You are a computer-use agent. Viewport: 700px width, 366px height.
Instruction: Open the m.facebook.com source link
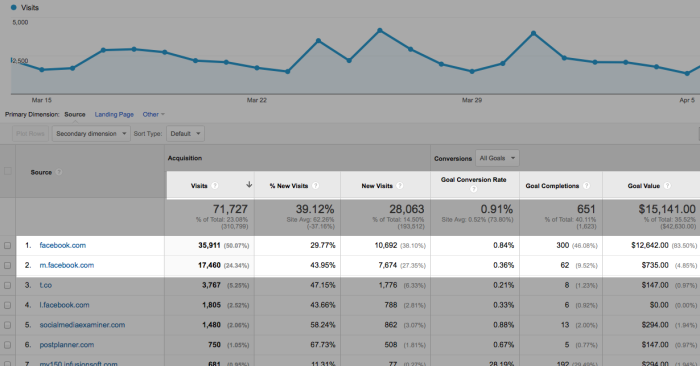[67, 265]
